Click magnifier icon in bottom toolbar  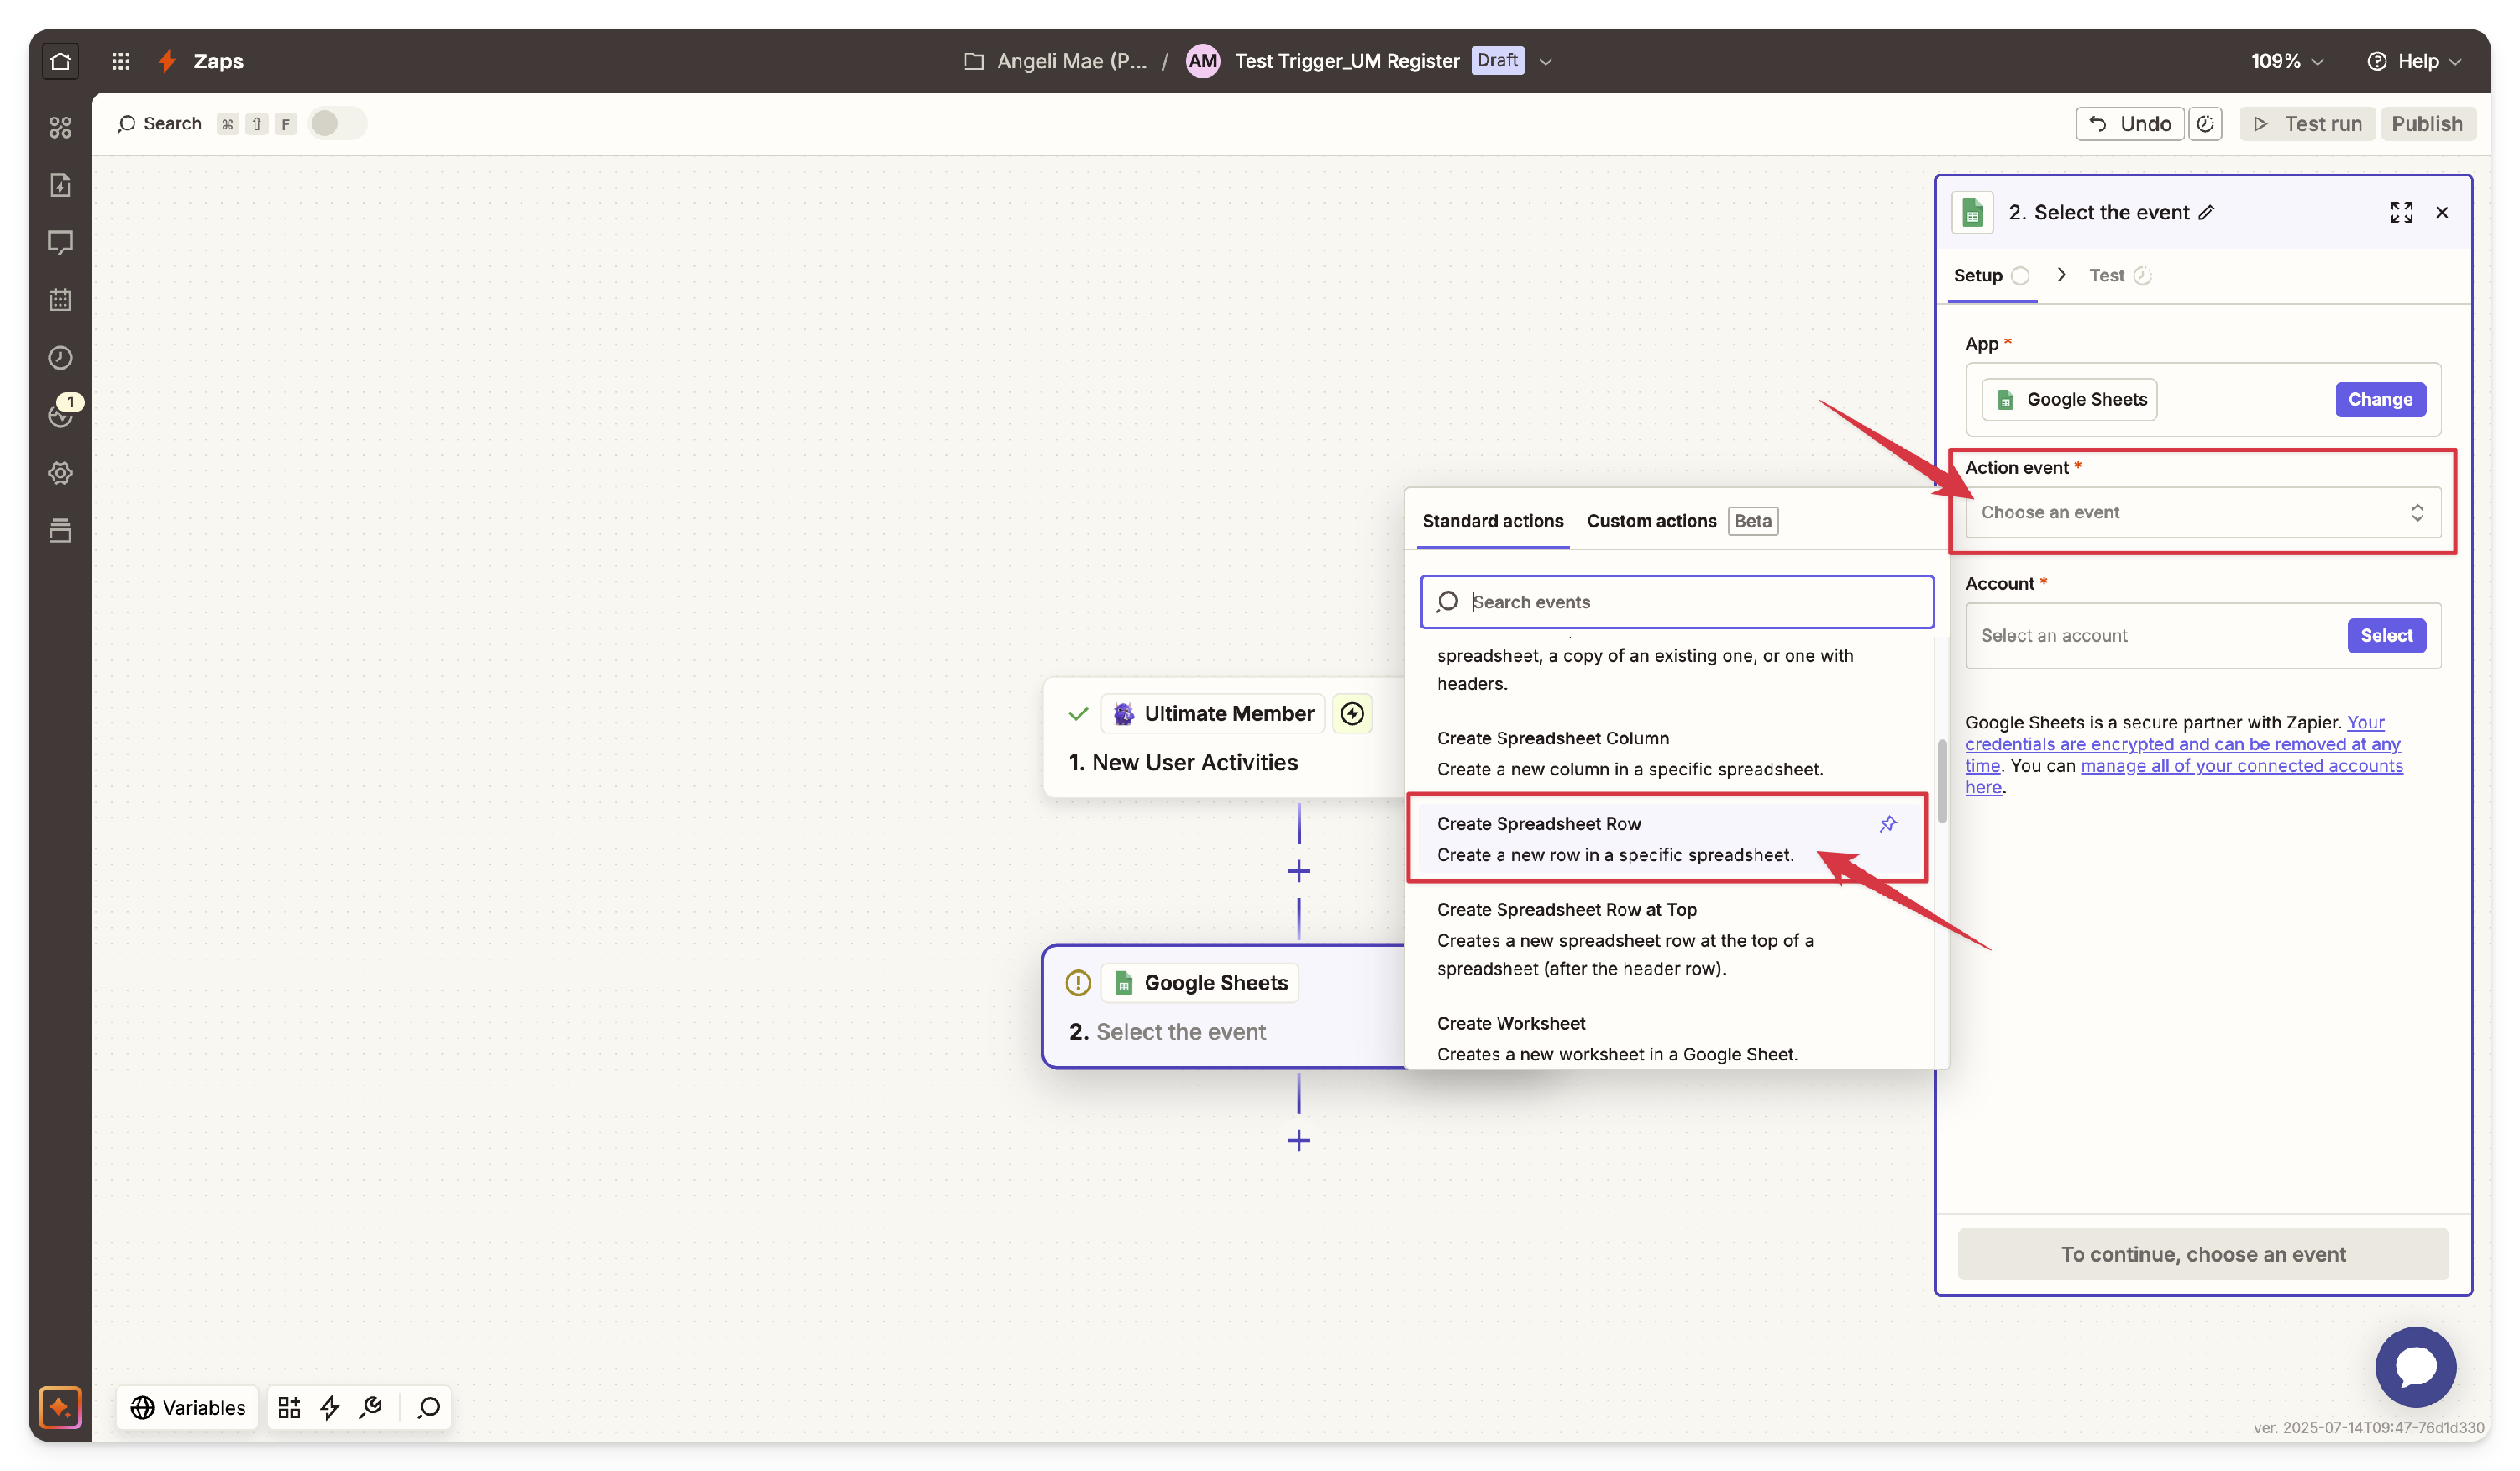pyautogui.click(x=429, y=1408)
